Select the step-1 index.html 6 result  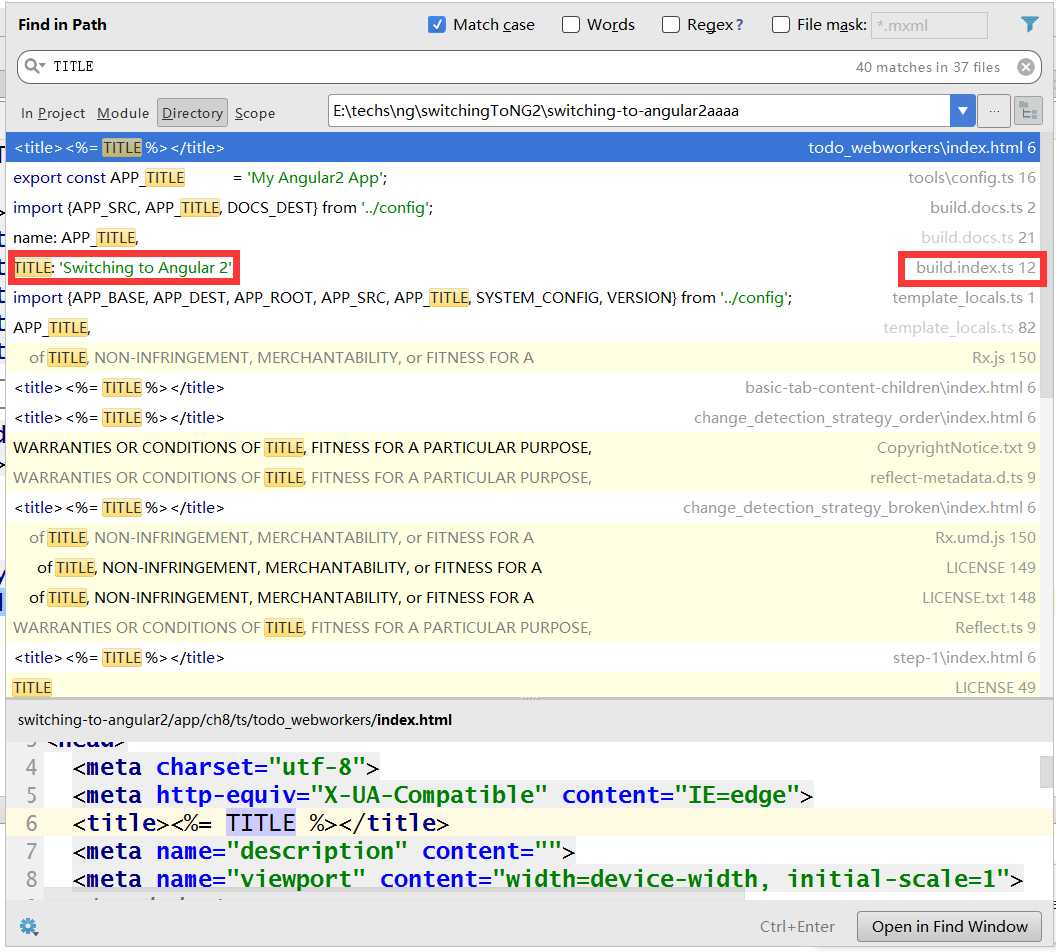(x=523, y=657)
